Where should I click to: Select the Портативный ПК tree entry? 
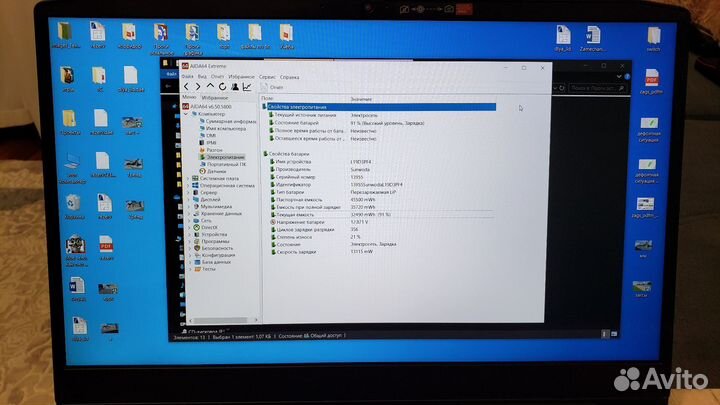pos(223,164)
